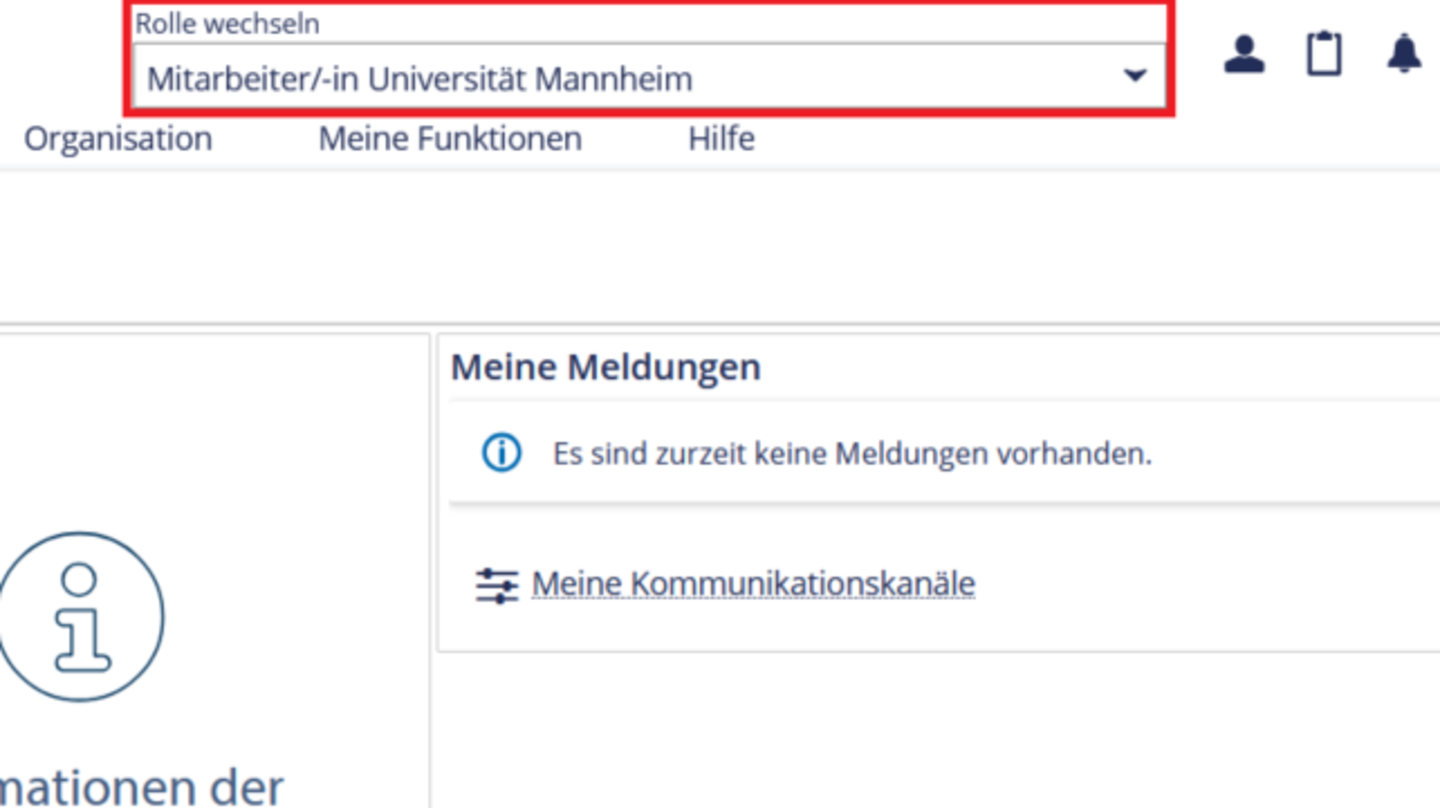Open the Meine Kommunikationskanäle link
The width and height of the screenshot is (1440, 808).
753,583
